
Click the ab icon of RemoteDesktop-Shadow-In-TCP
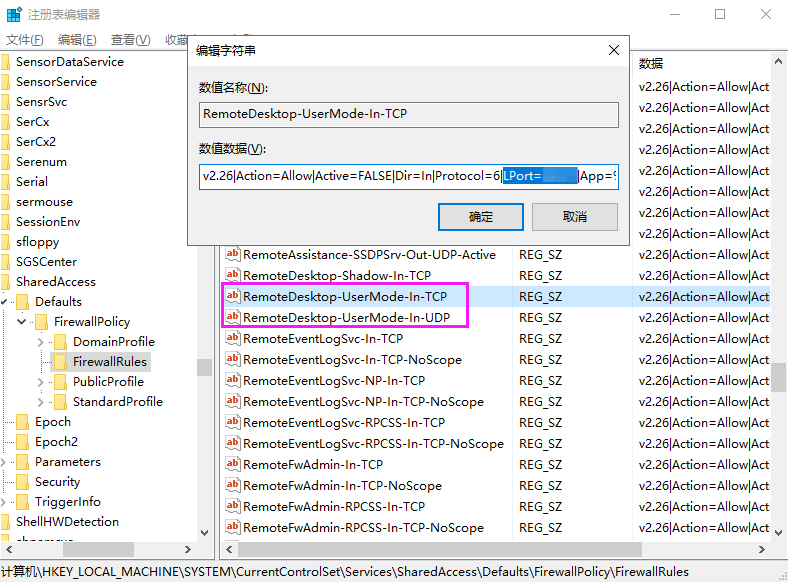pyautogui.click(x=232, y=275)
